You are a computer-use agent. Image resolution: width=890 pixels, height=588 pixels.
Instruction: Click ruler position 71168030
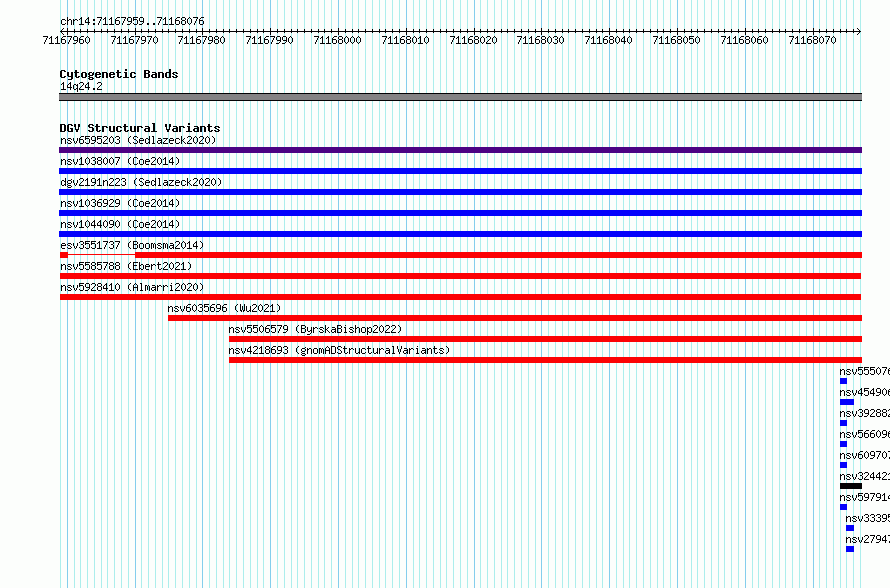(540, 40)
